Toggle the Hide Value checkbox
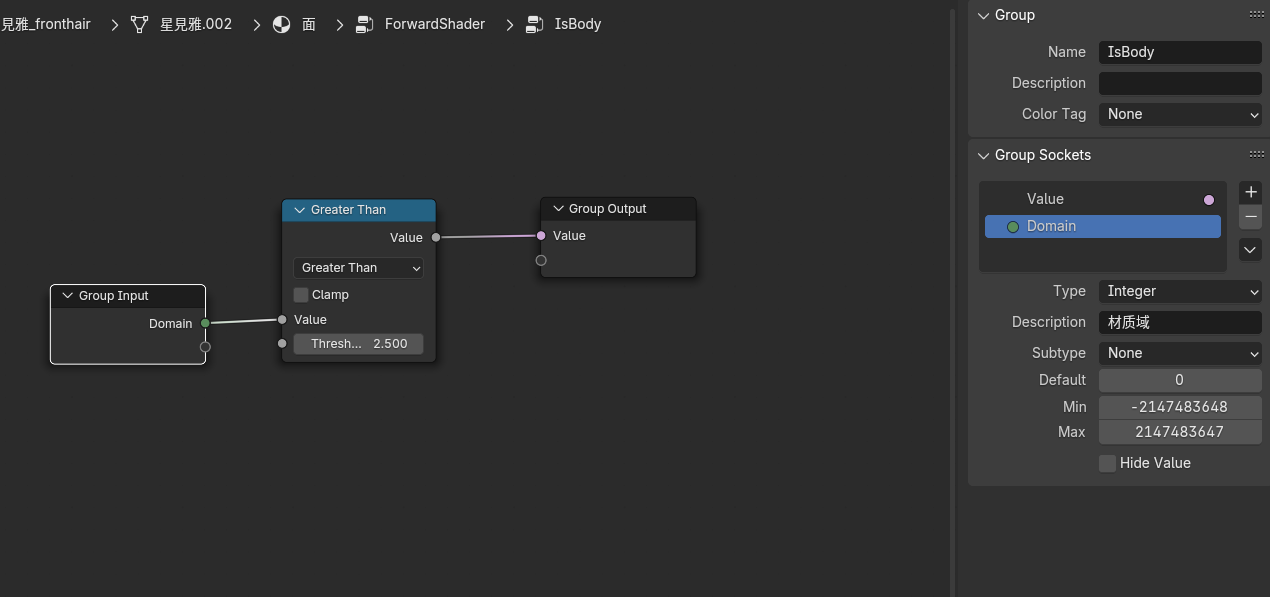 pyautogui.click(x=1107, y=463)
